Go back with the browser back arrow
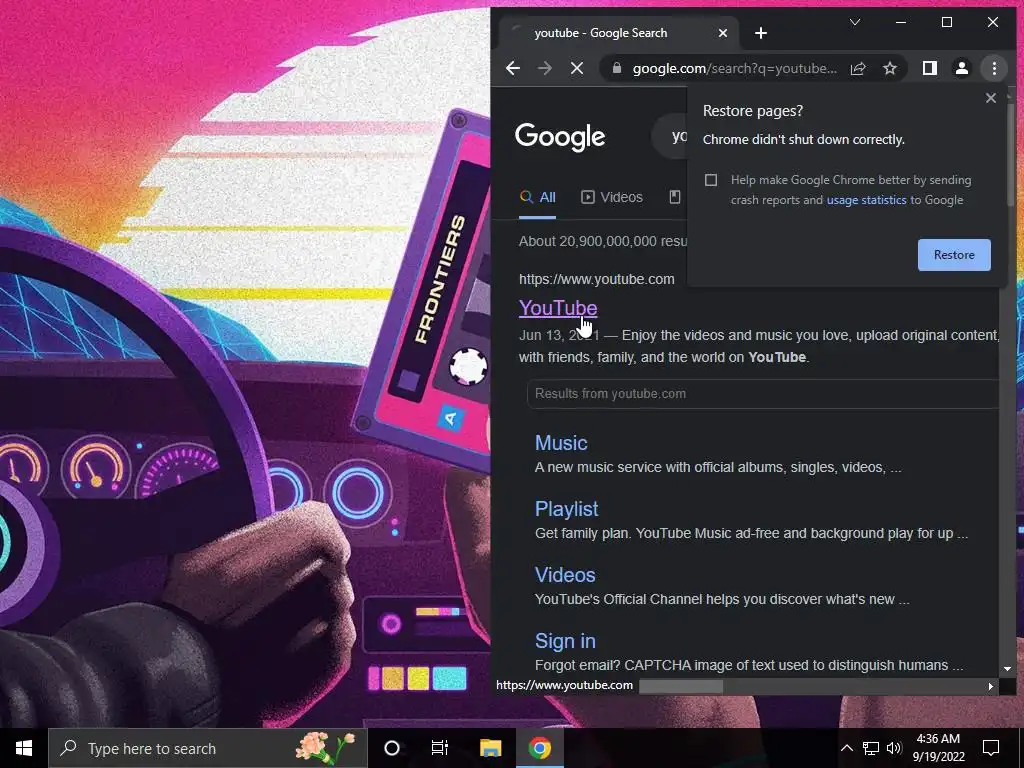Screen dimensions: 1024x768 [x=513, y=68]
